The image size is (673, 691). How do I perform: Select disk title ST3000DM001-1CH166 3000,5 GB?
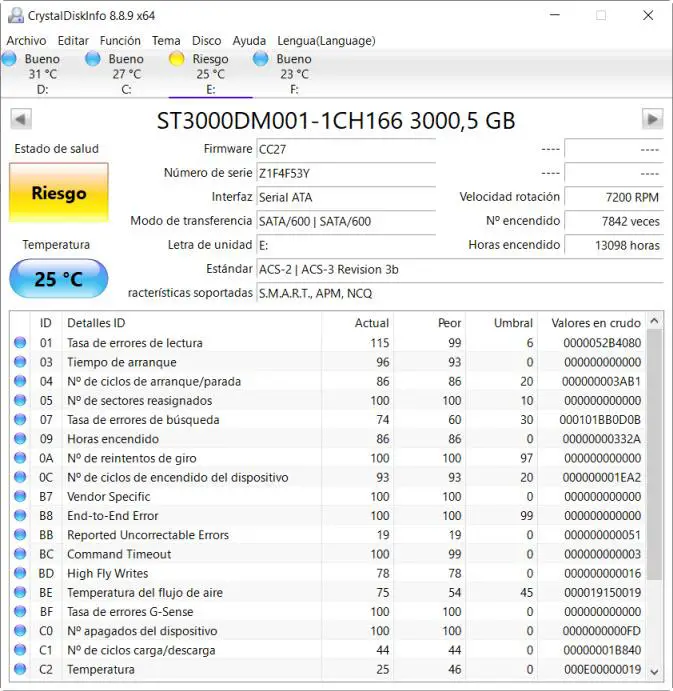pos(336,120)
